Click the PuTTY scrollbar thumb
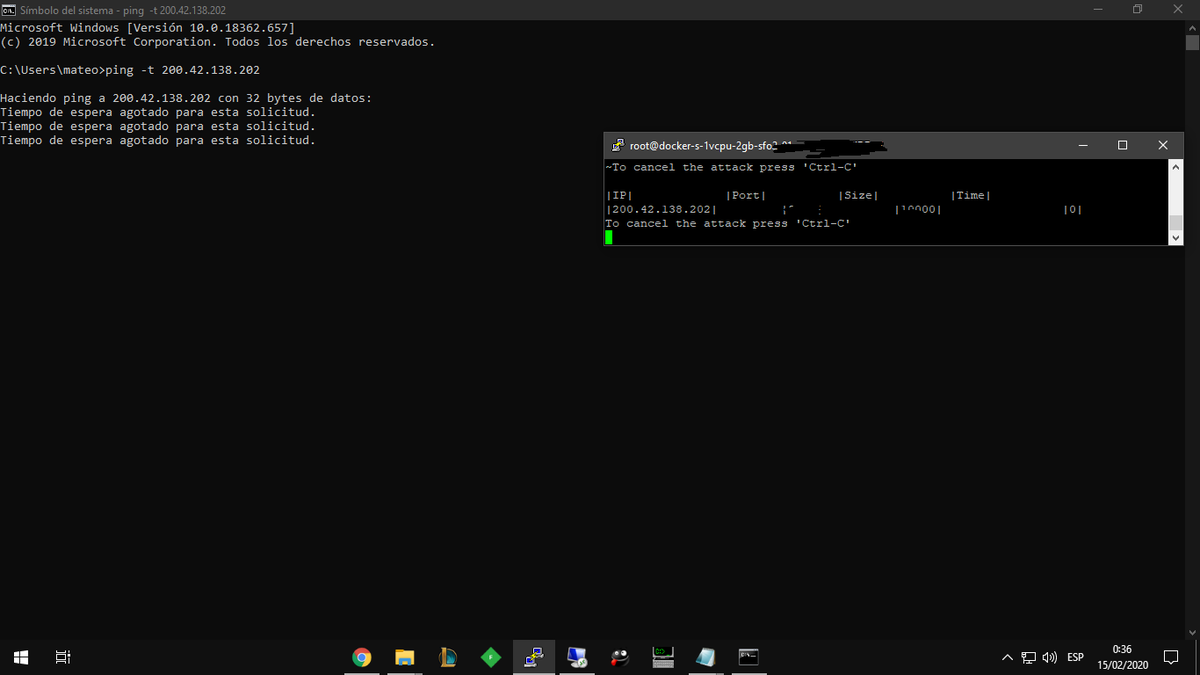The height and width of the screenshot is (675, 1200). click(1176, 222)
